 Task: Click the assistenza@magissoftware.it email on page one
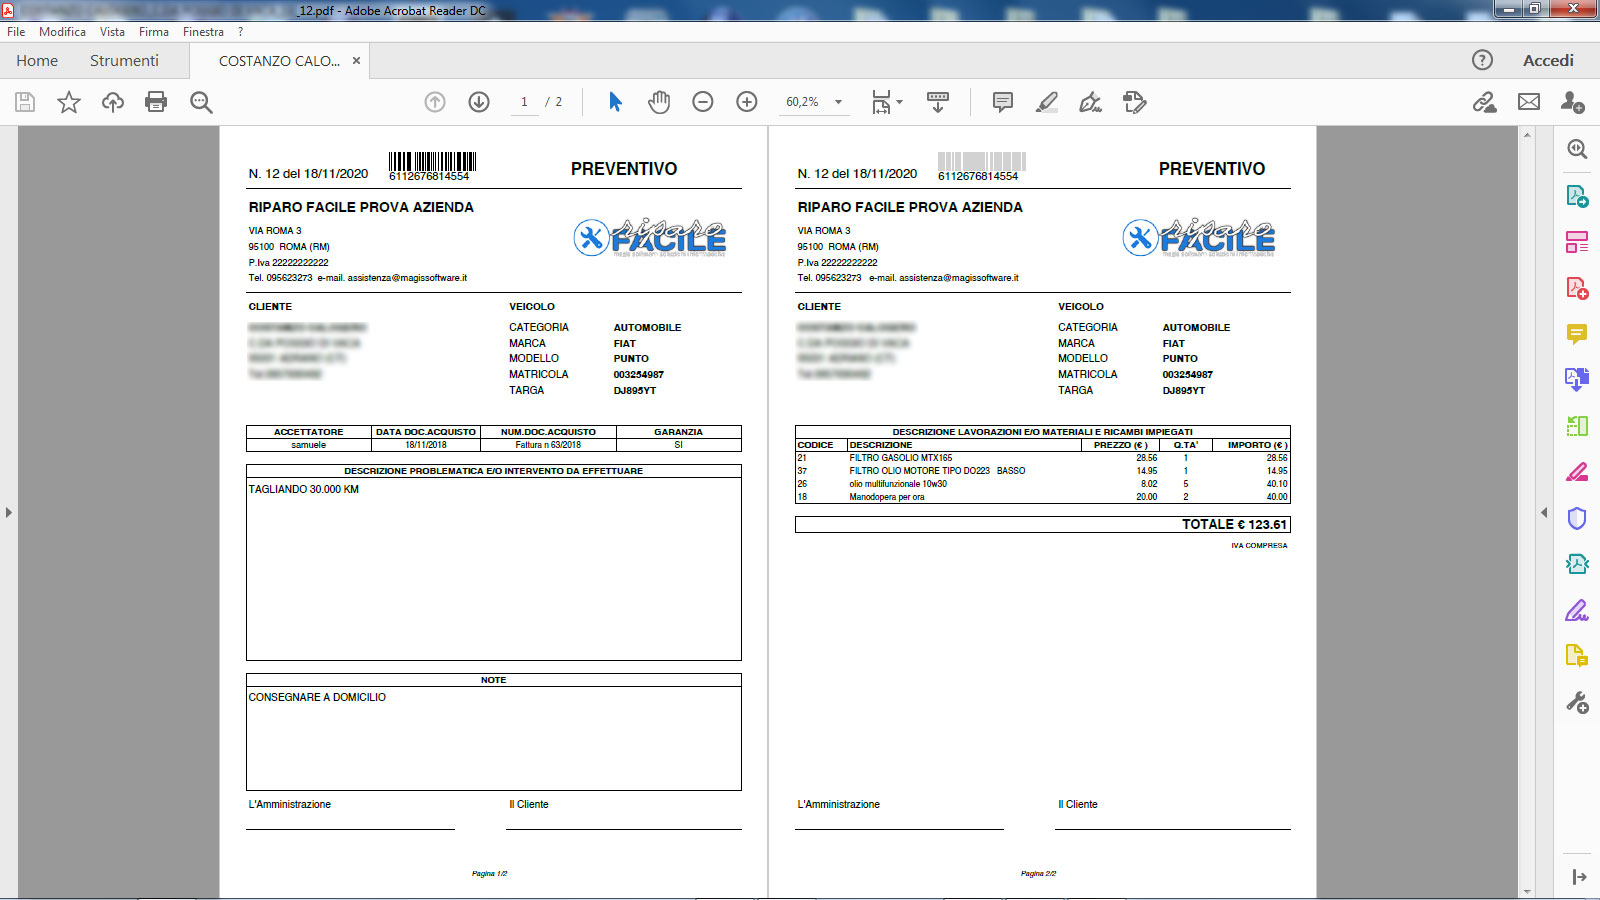407,278
